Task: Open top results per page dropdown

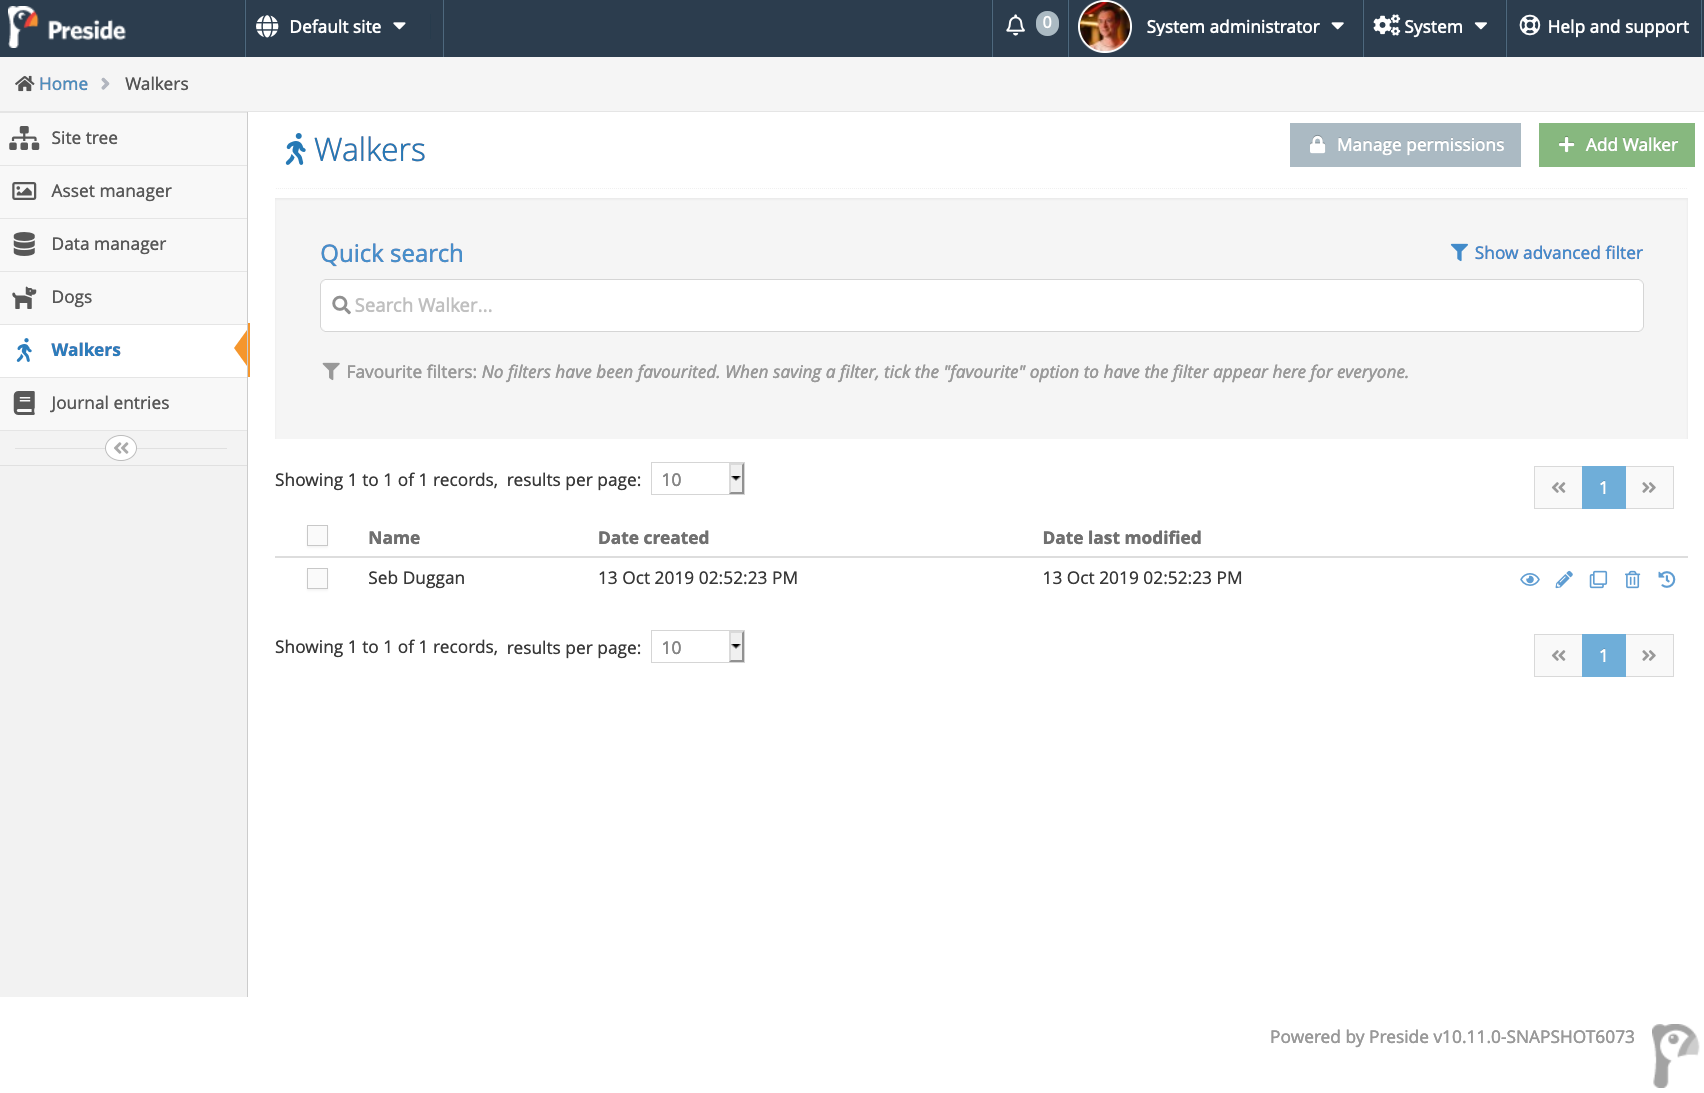Action: [698, 479]
